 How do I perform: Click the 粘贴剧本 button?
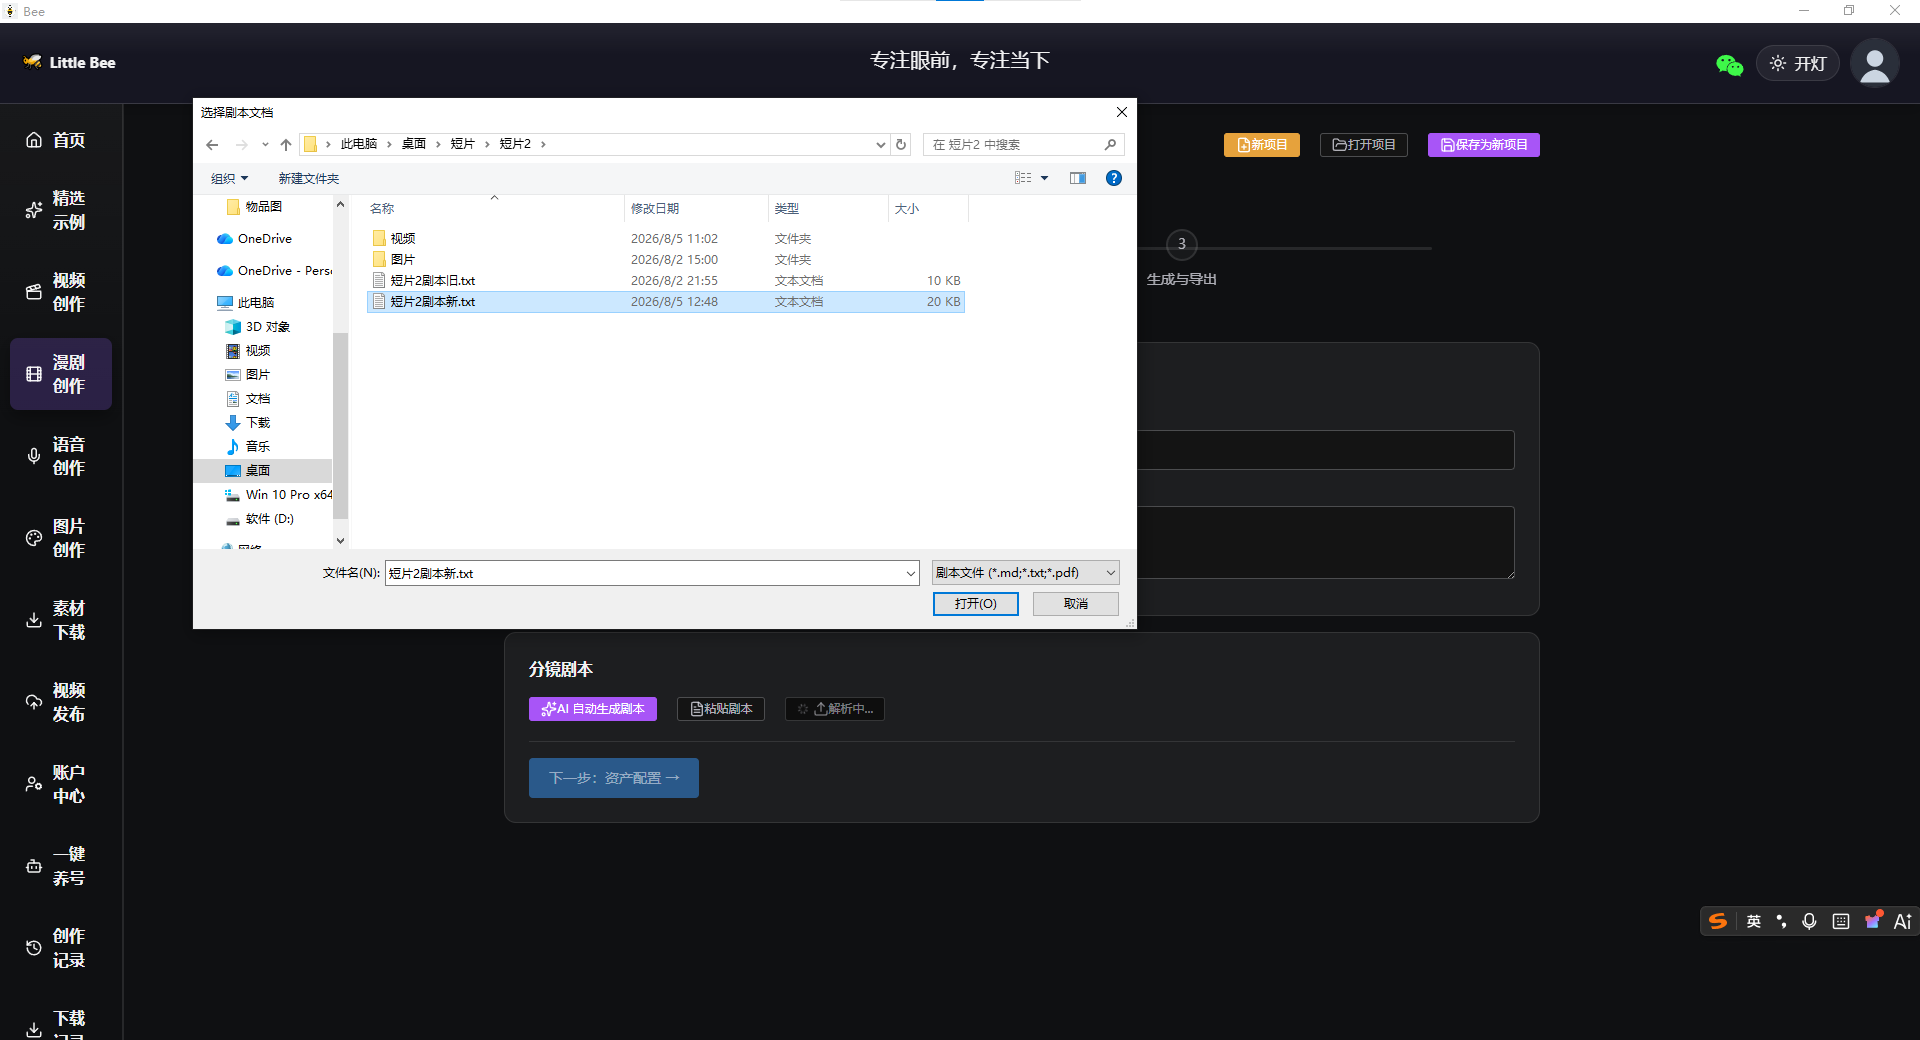pyautogui.click(x=721, y=709)
